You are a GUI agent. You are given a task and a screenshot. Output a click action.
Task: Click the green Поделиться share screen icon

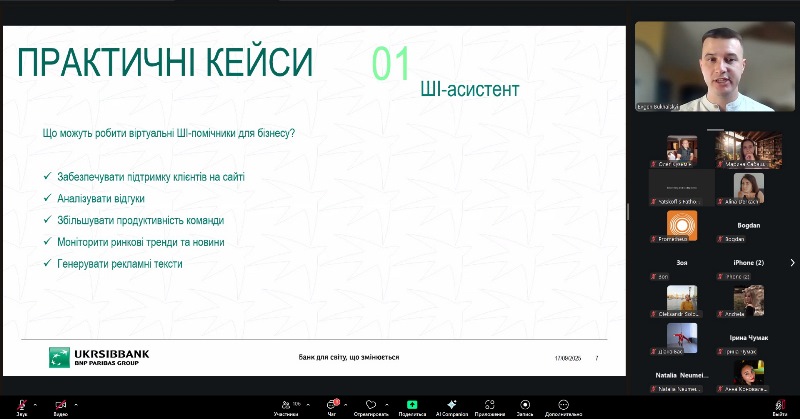click(x=412, y=404)
